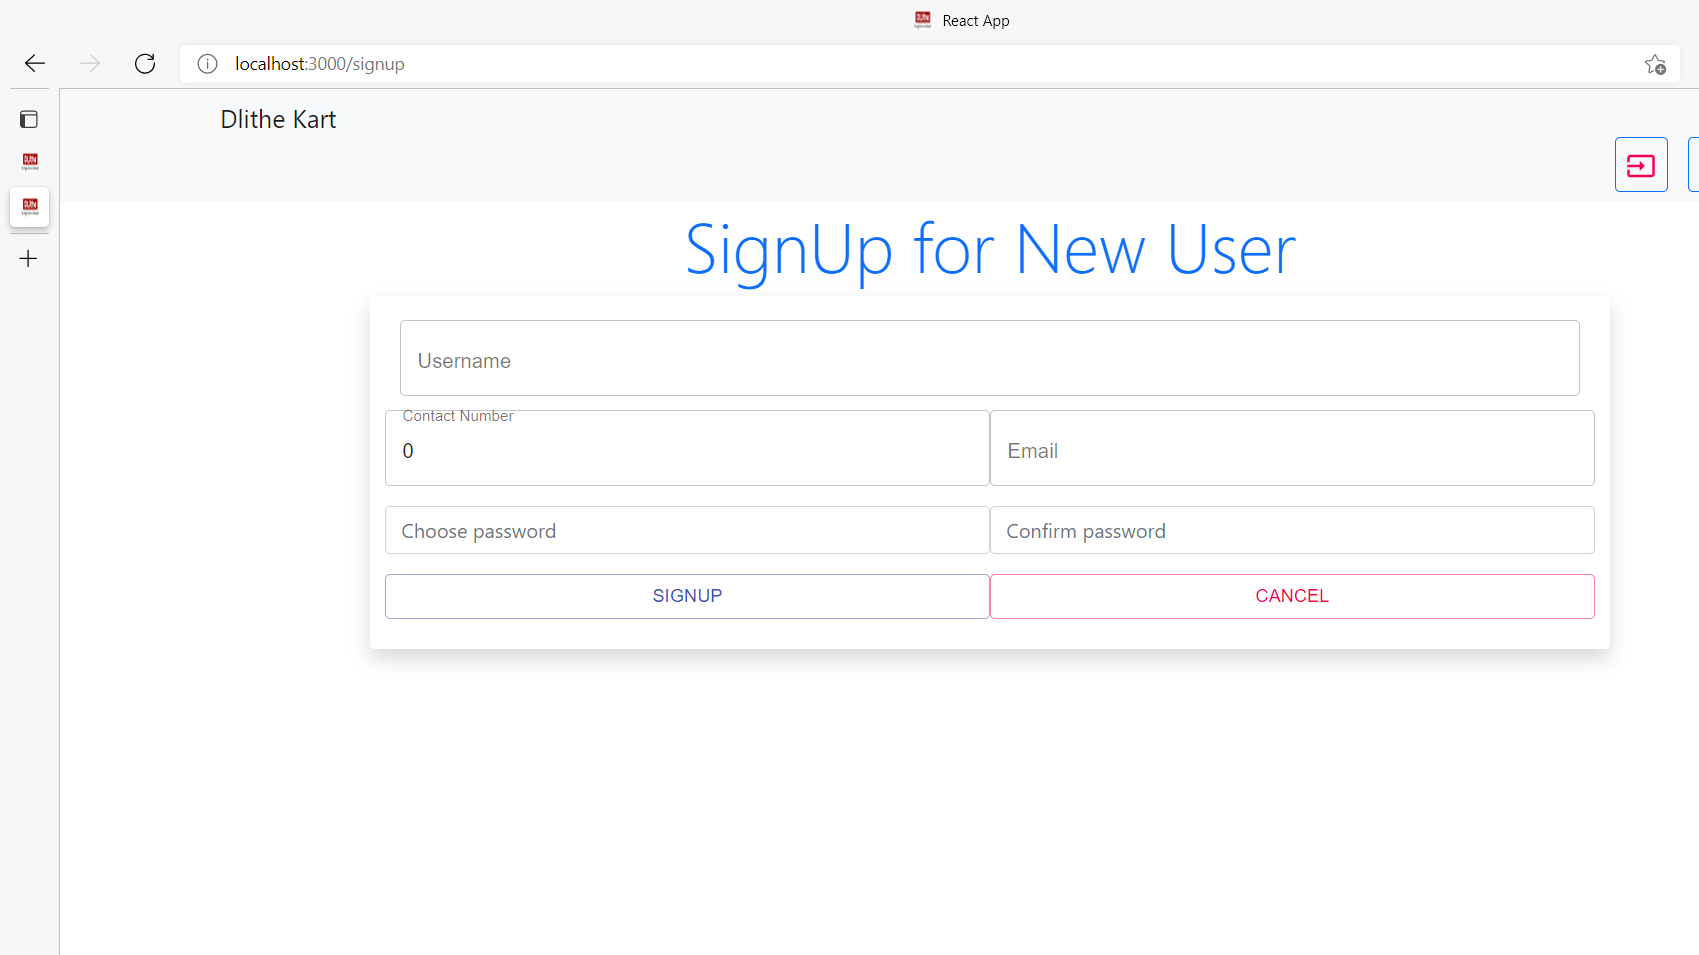1699x955 pixels.
Task: Click the tab actions panel icon
Action: click(29, 119)
